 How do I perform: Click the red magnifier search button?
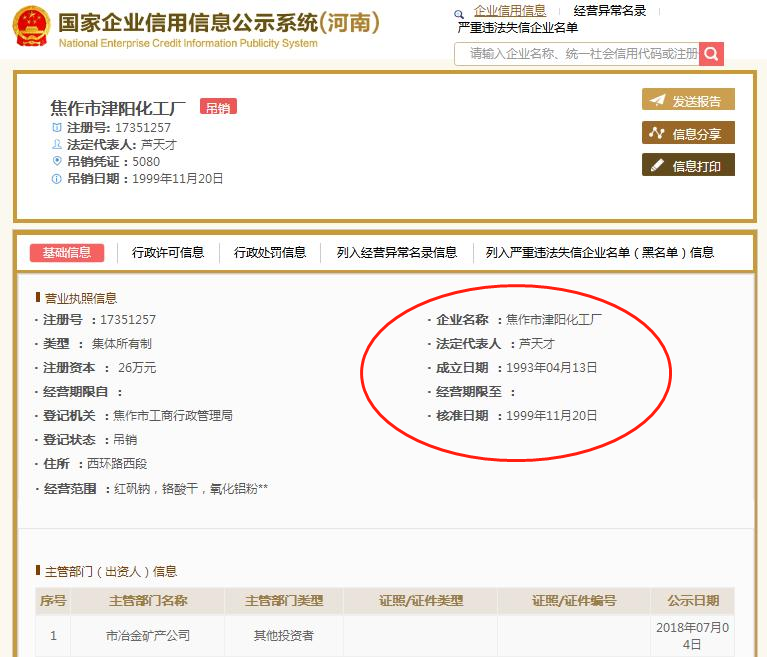point(711,54)
